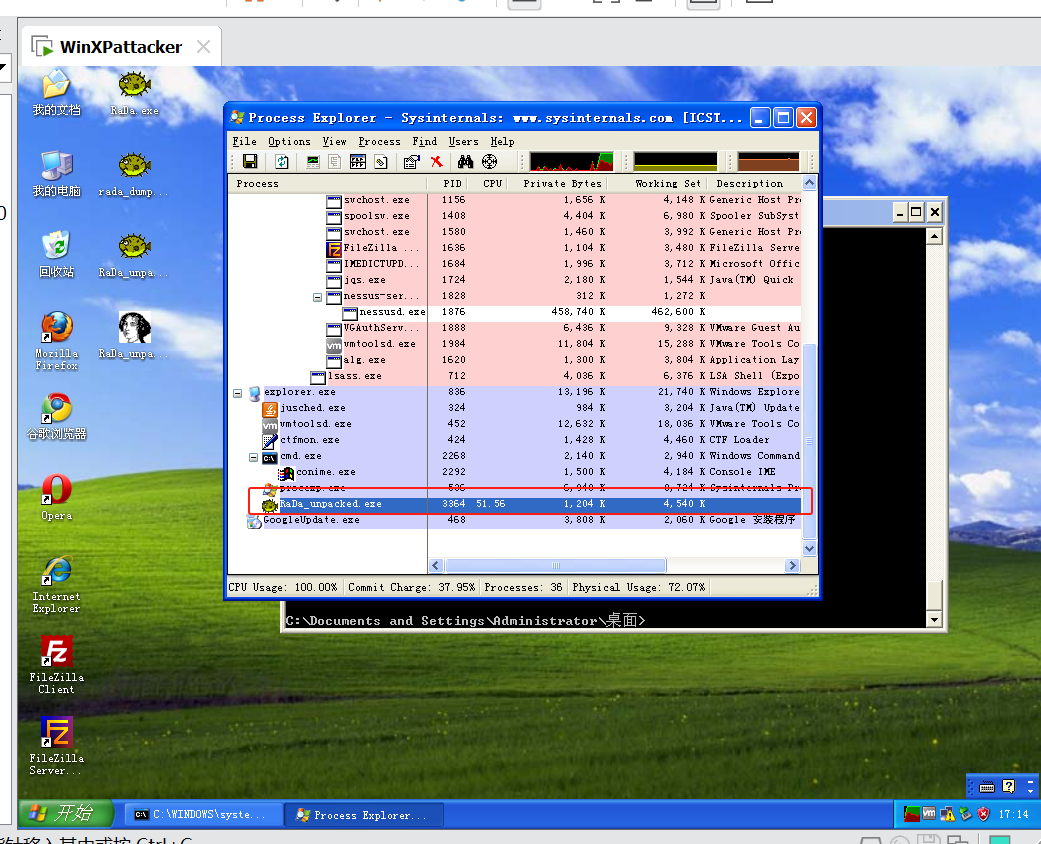Screen dimensions: 1041x844
Task: Select the pufferfish RaDa_unpa desktop icon
Action: (x=133, y=256)
